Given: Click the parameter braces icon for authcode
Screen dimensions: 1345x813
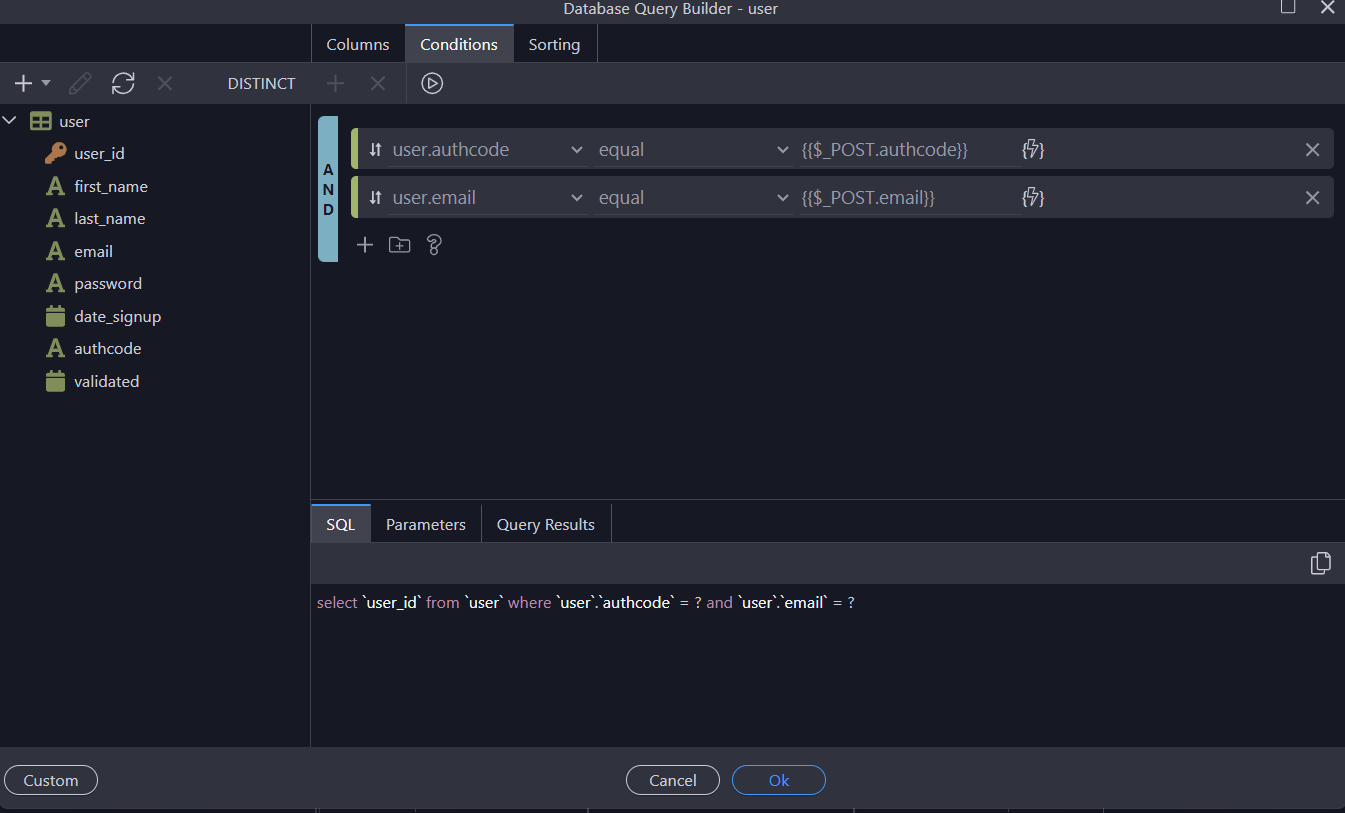Looking at the screenshot, I should (1032, 149).
